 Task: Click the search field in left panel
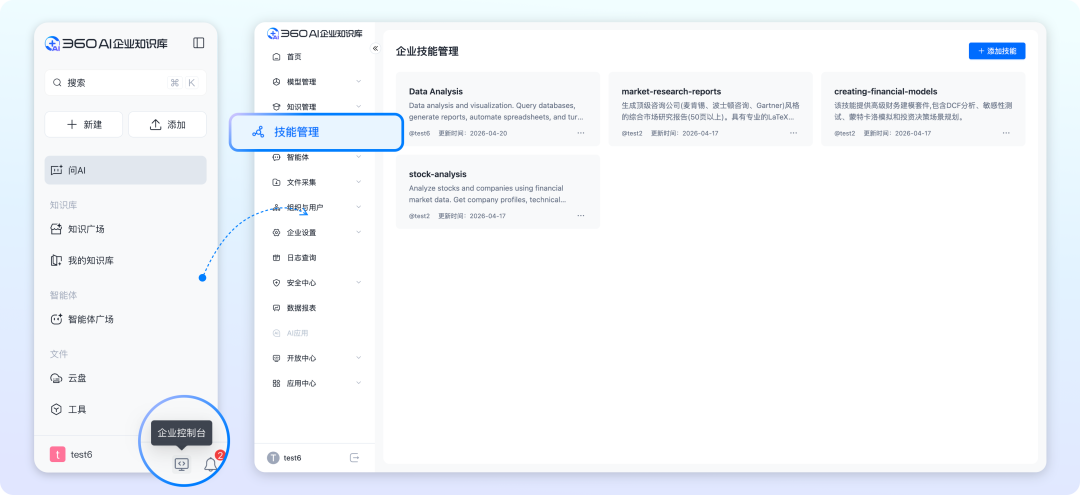pos(125,83)
